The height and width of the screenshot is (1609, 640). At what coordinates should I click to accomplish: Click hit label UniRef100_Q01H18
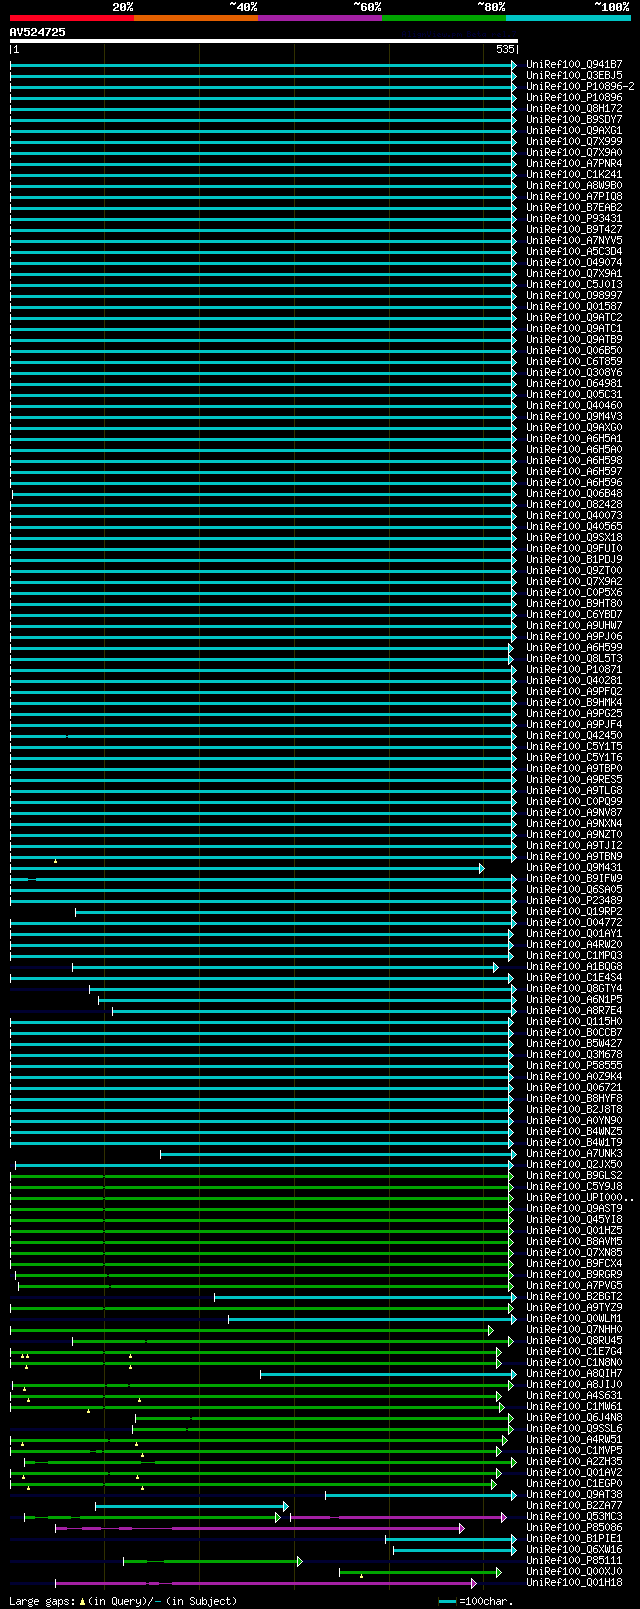[x=574, y=1582]
